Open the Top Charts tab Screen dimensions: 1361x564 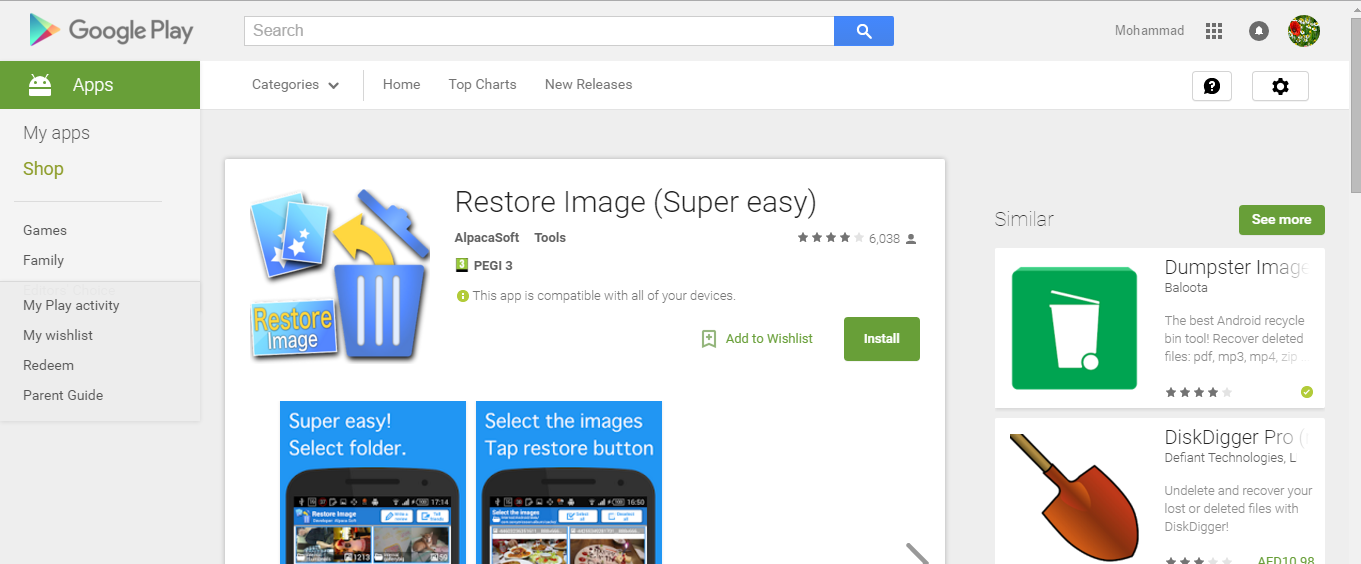482,85
